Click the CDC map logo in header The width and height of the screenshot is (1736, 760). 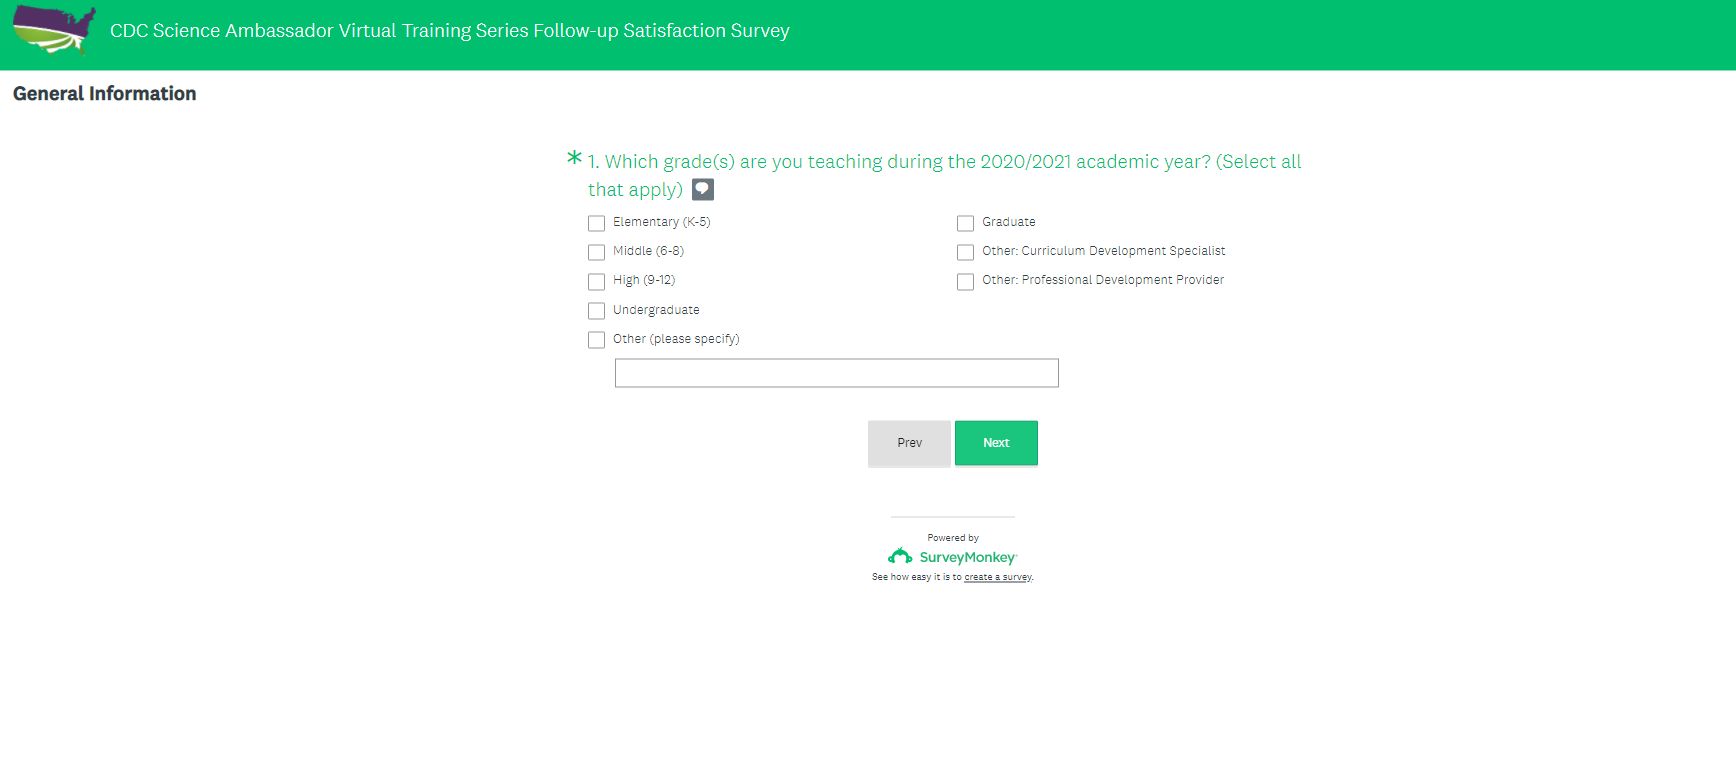click(54, 30)
